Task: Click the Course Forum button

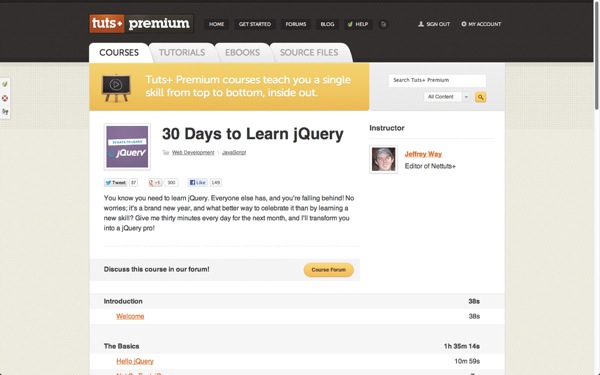Action: [x=328, y=270]
